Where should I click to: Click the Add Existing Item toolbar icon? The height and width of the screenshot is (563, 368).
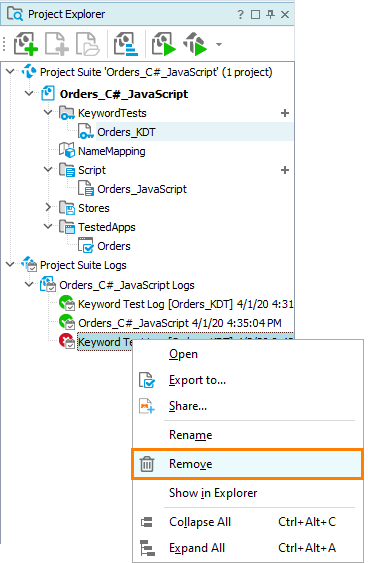coord(87,44)
